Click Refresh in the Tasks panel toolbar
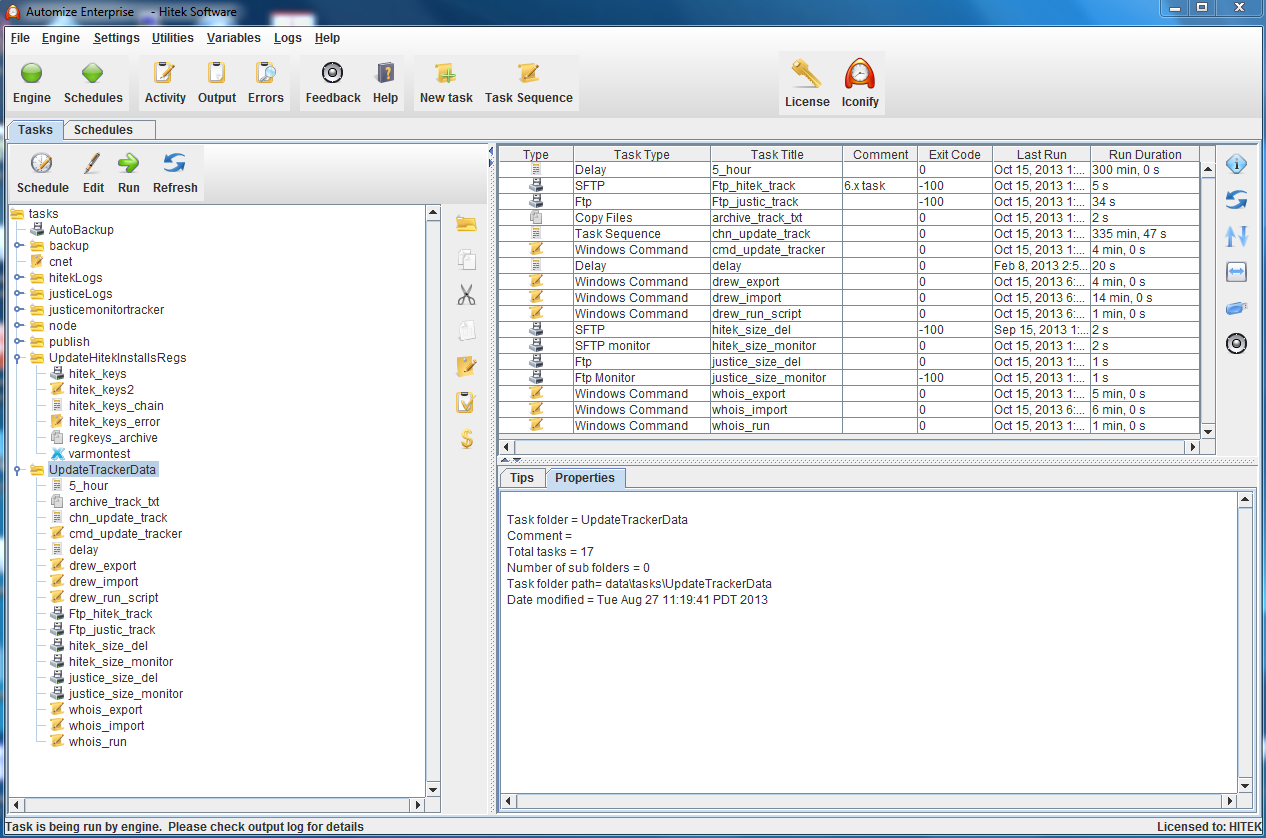The width and height of the screenshot is (1266, 838). [x=175, y=173]
